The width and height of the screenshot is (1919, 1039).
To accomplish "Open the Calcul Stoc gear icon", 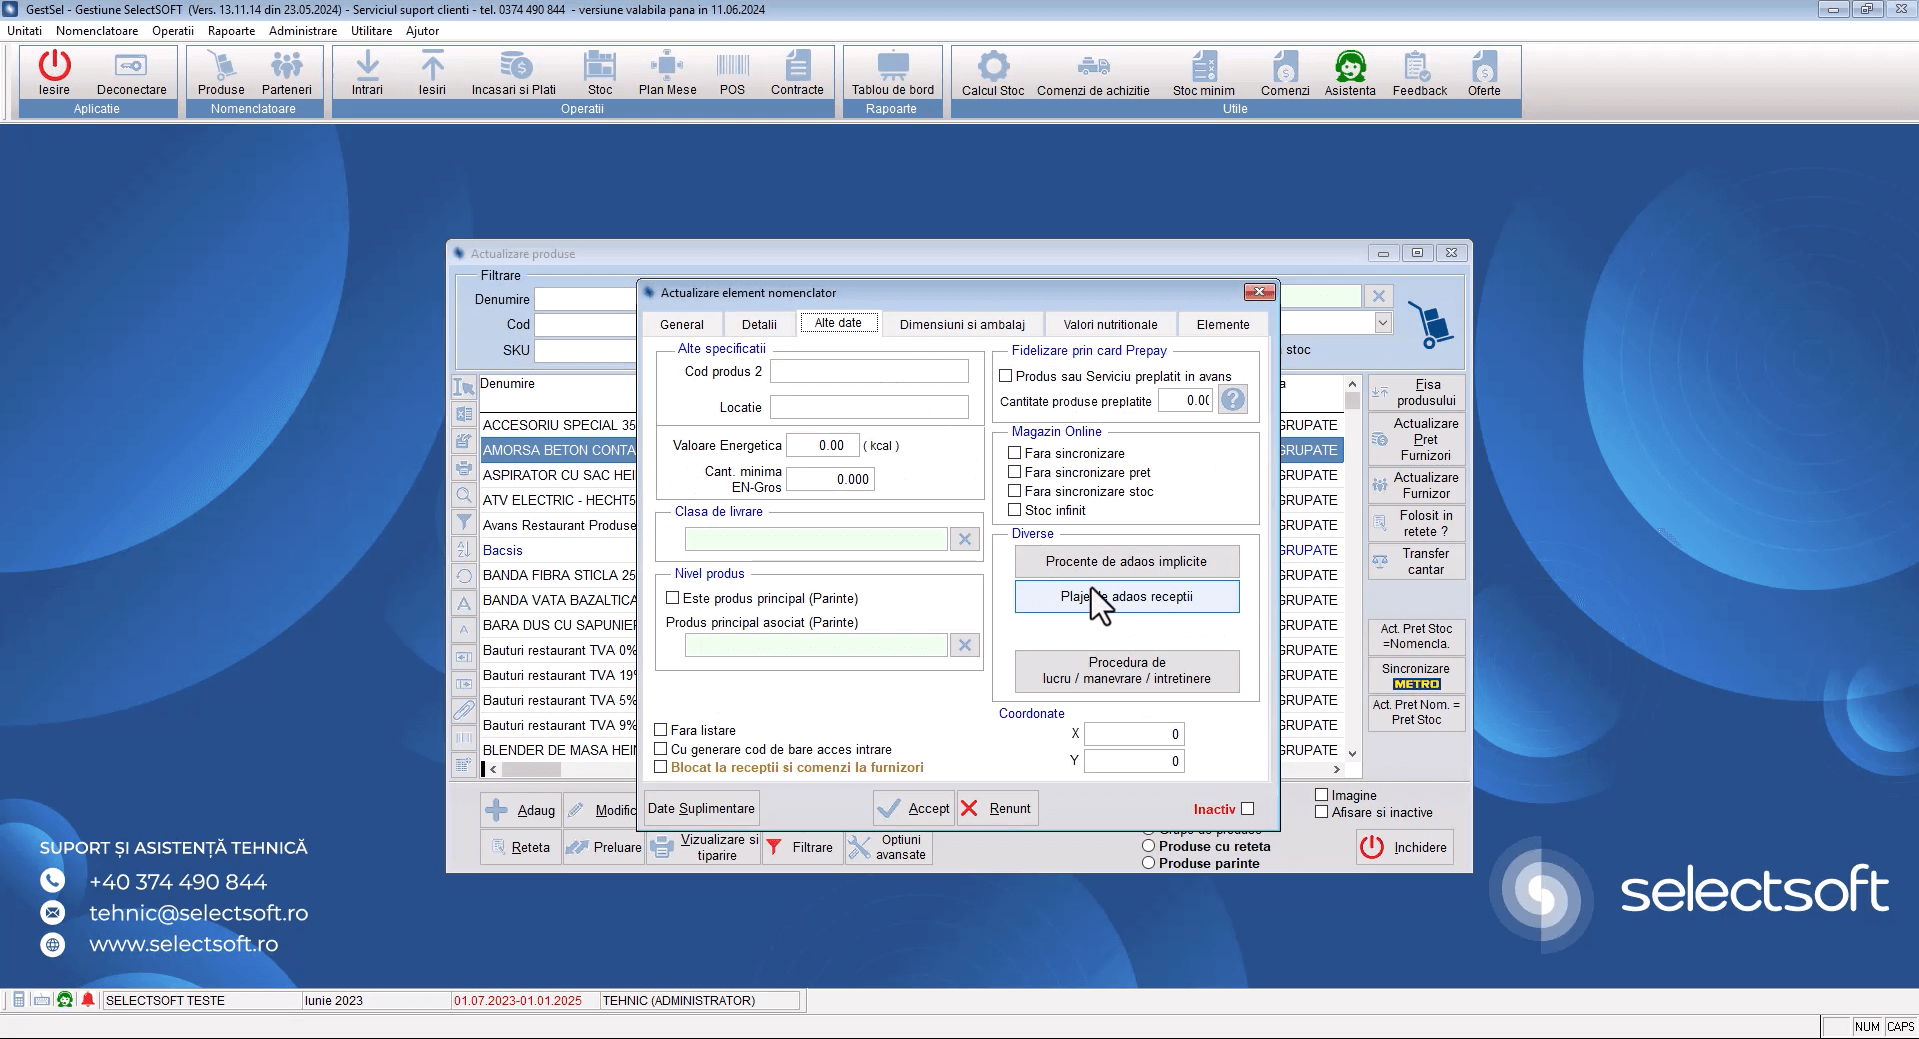I will (992, 67).
